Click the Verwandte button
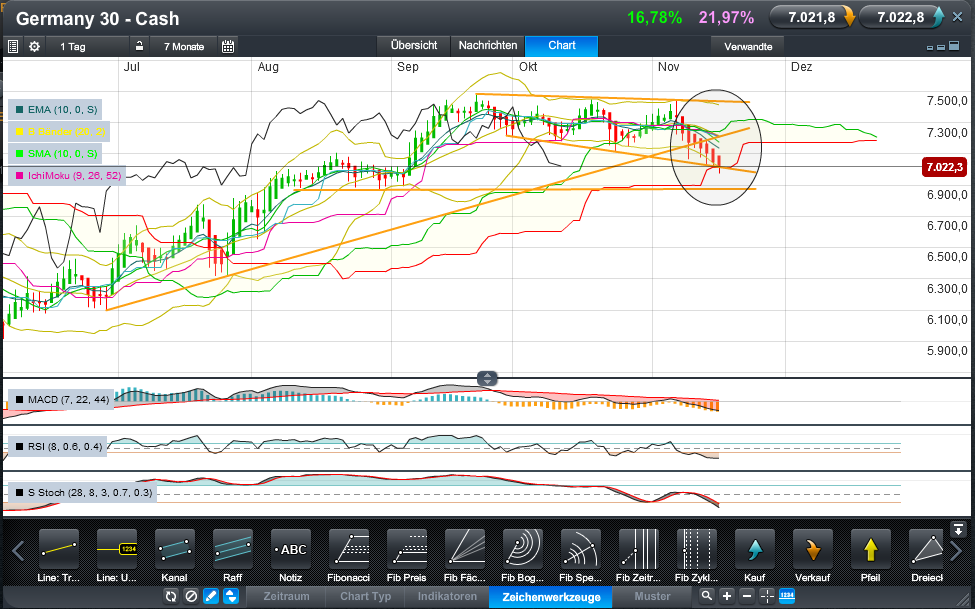975x609 pixels. pyautogui.click(x=748, y=46)
